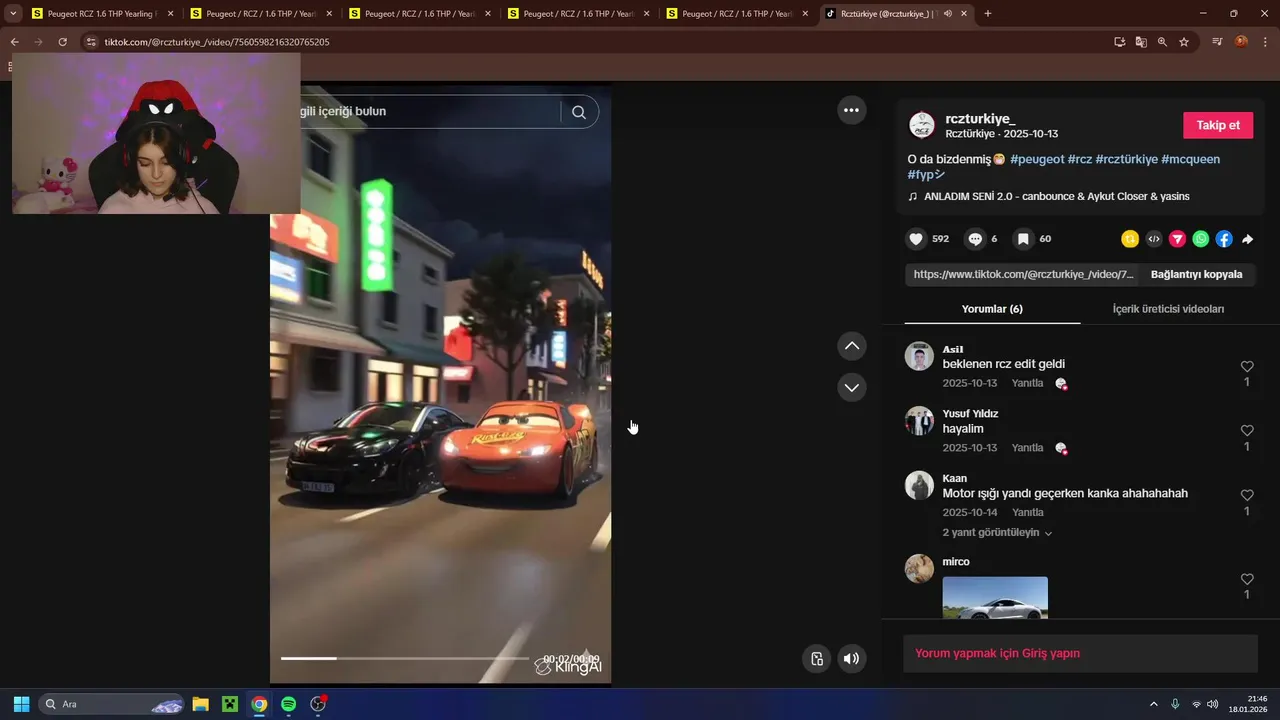Click the video search input field
Screen dimensions: 1280x720
point(430,111)
